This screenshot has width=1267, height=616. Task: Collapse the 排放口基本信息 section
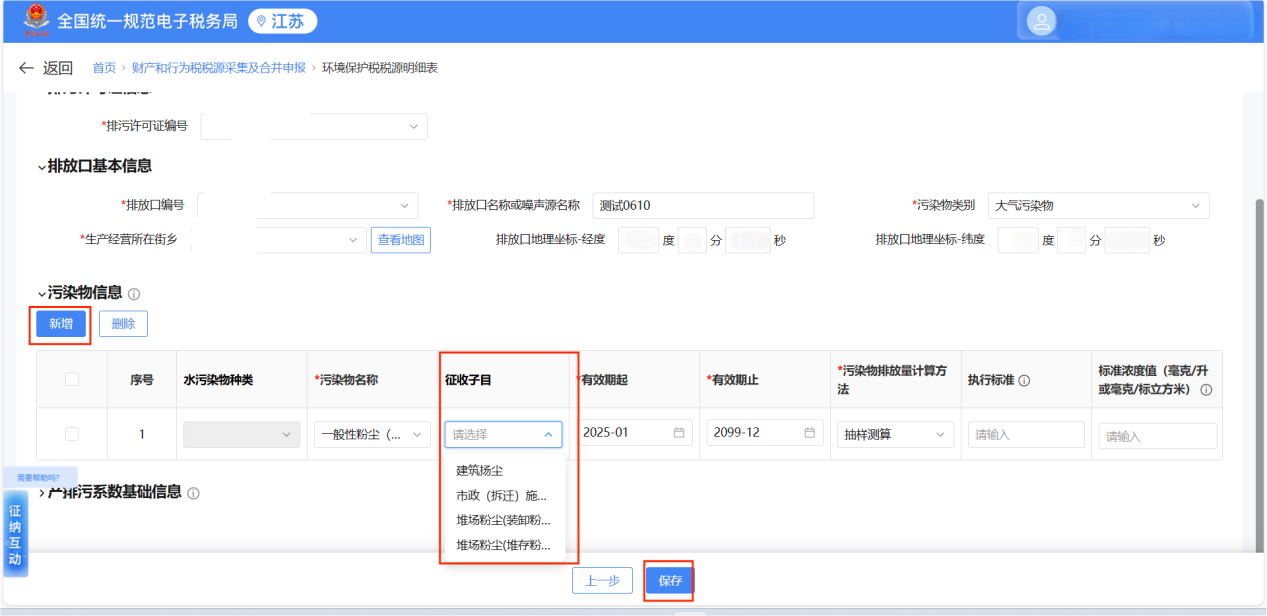42,167
